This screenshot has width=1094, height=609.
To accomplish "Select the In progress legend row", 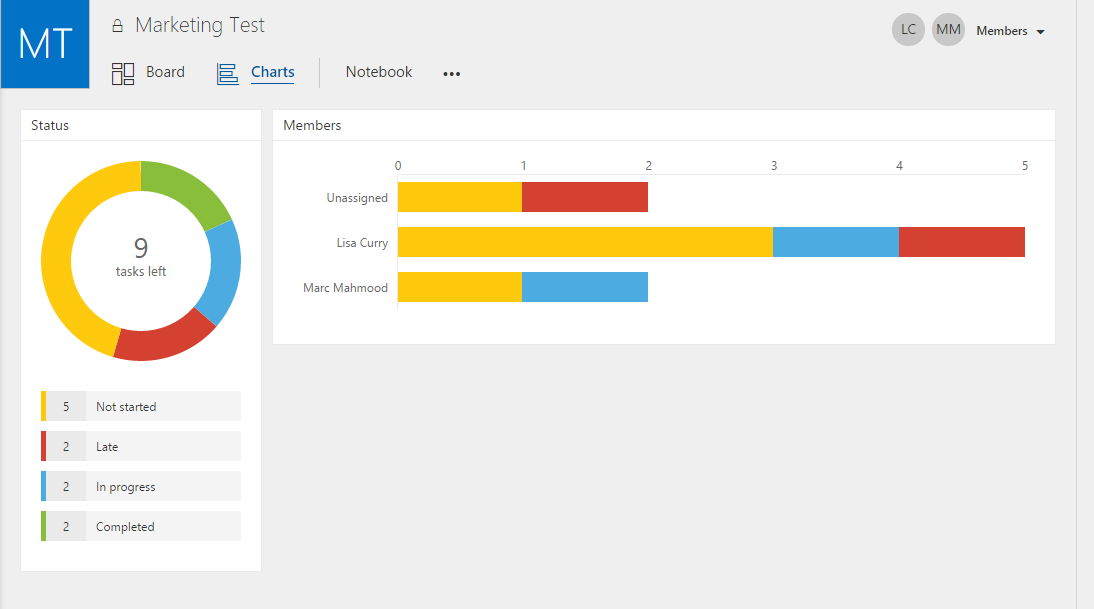I will (x=141, y=486).
